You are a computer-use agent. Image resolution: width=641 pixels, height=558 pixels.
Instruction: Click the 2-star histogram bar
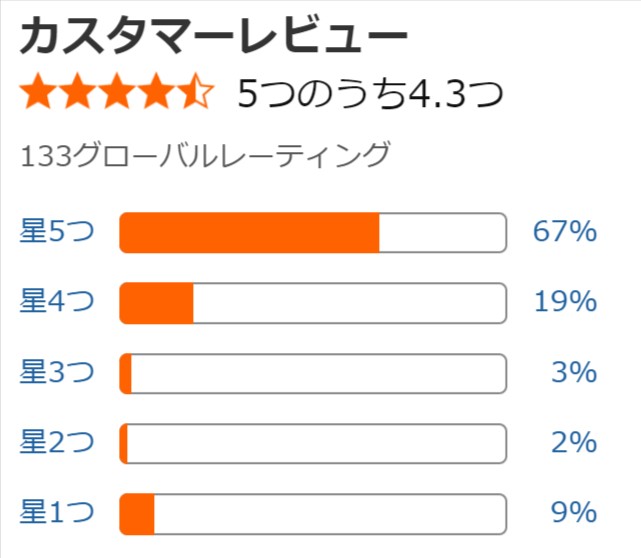[x=313, y=444]
